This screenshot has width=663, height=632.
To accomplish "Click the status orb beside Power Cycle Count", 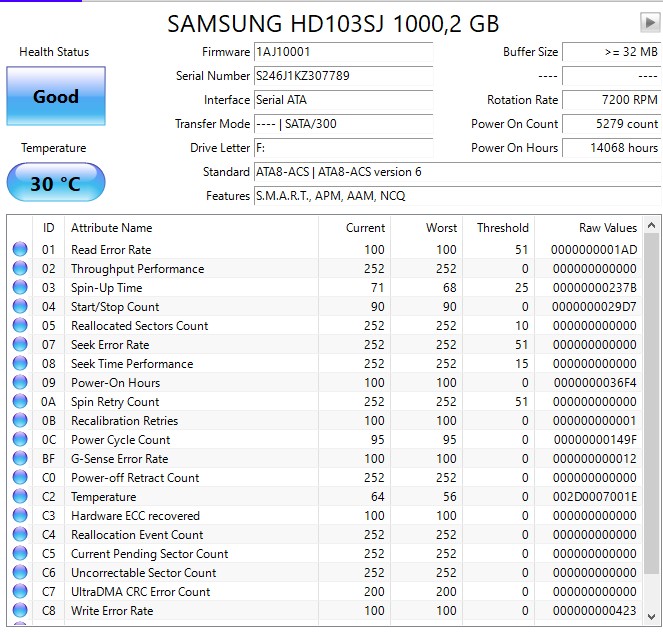I will 20,440.
